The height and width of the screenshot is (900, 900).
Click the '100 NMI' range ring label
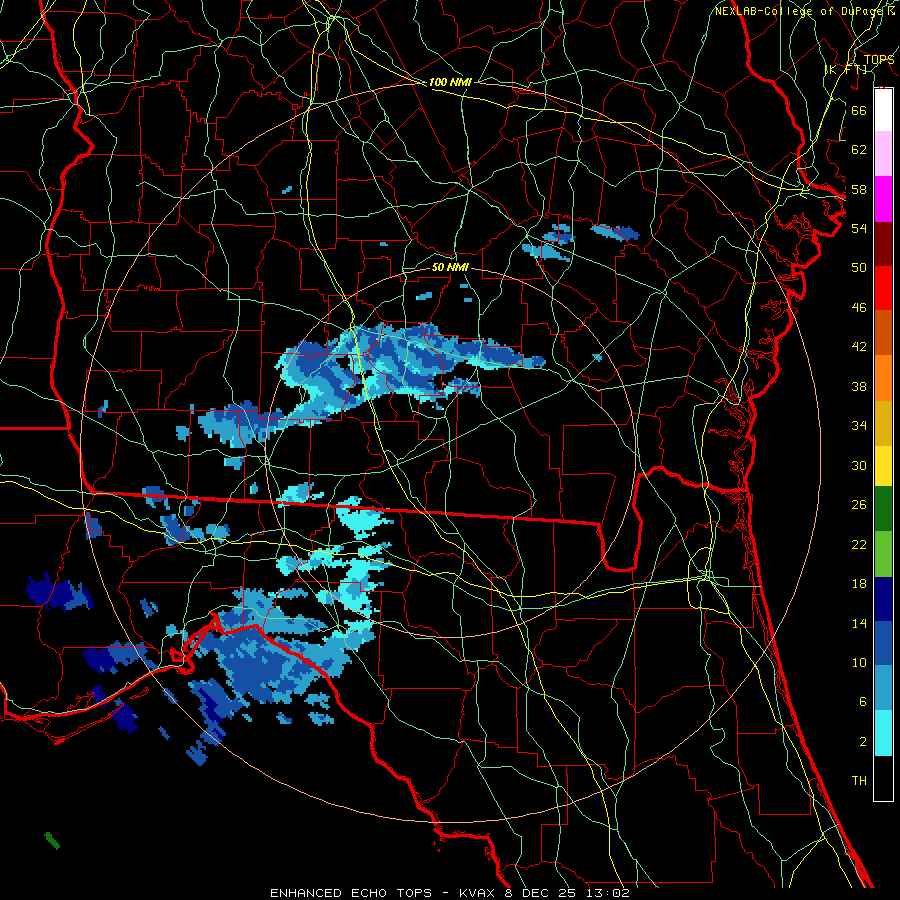450,83
